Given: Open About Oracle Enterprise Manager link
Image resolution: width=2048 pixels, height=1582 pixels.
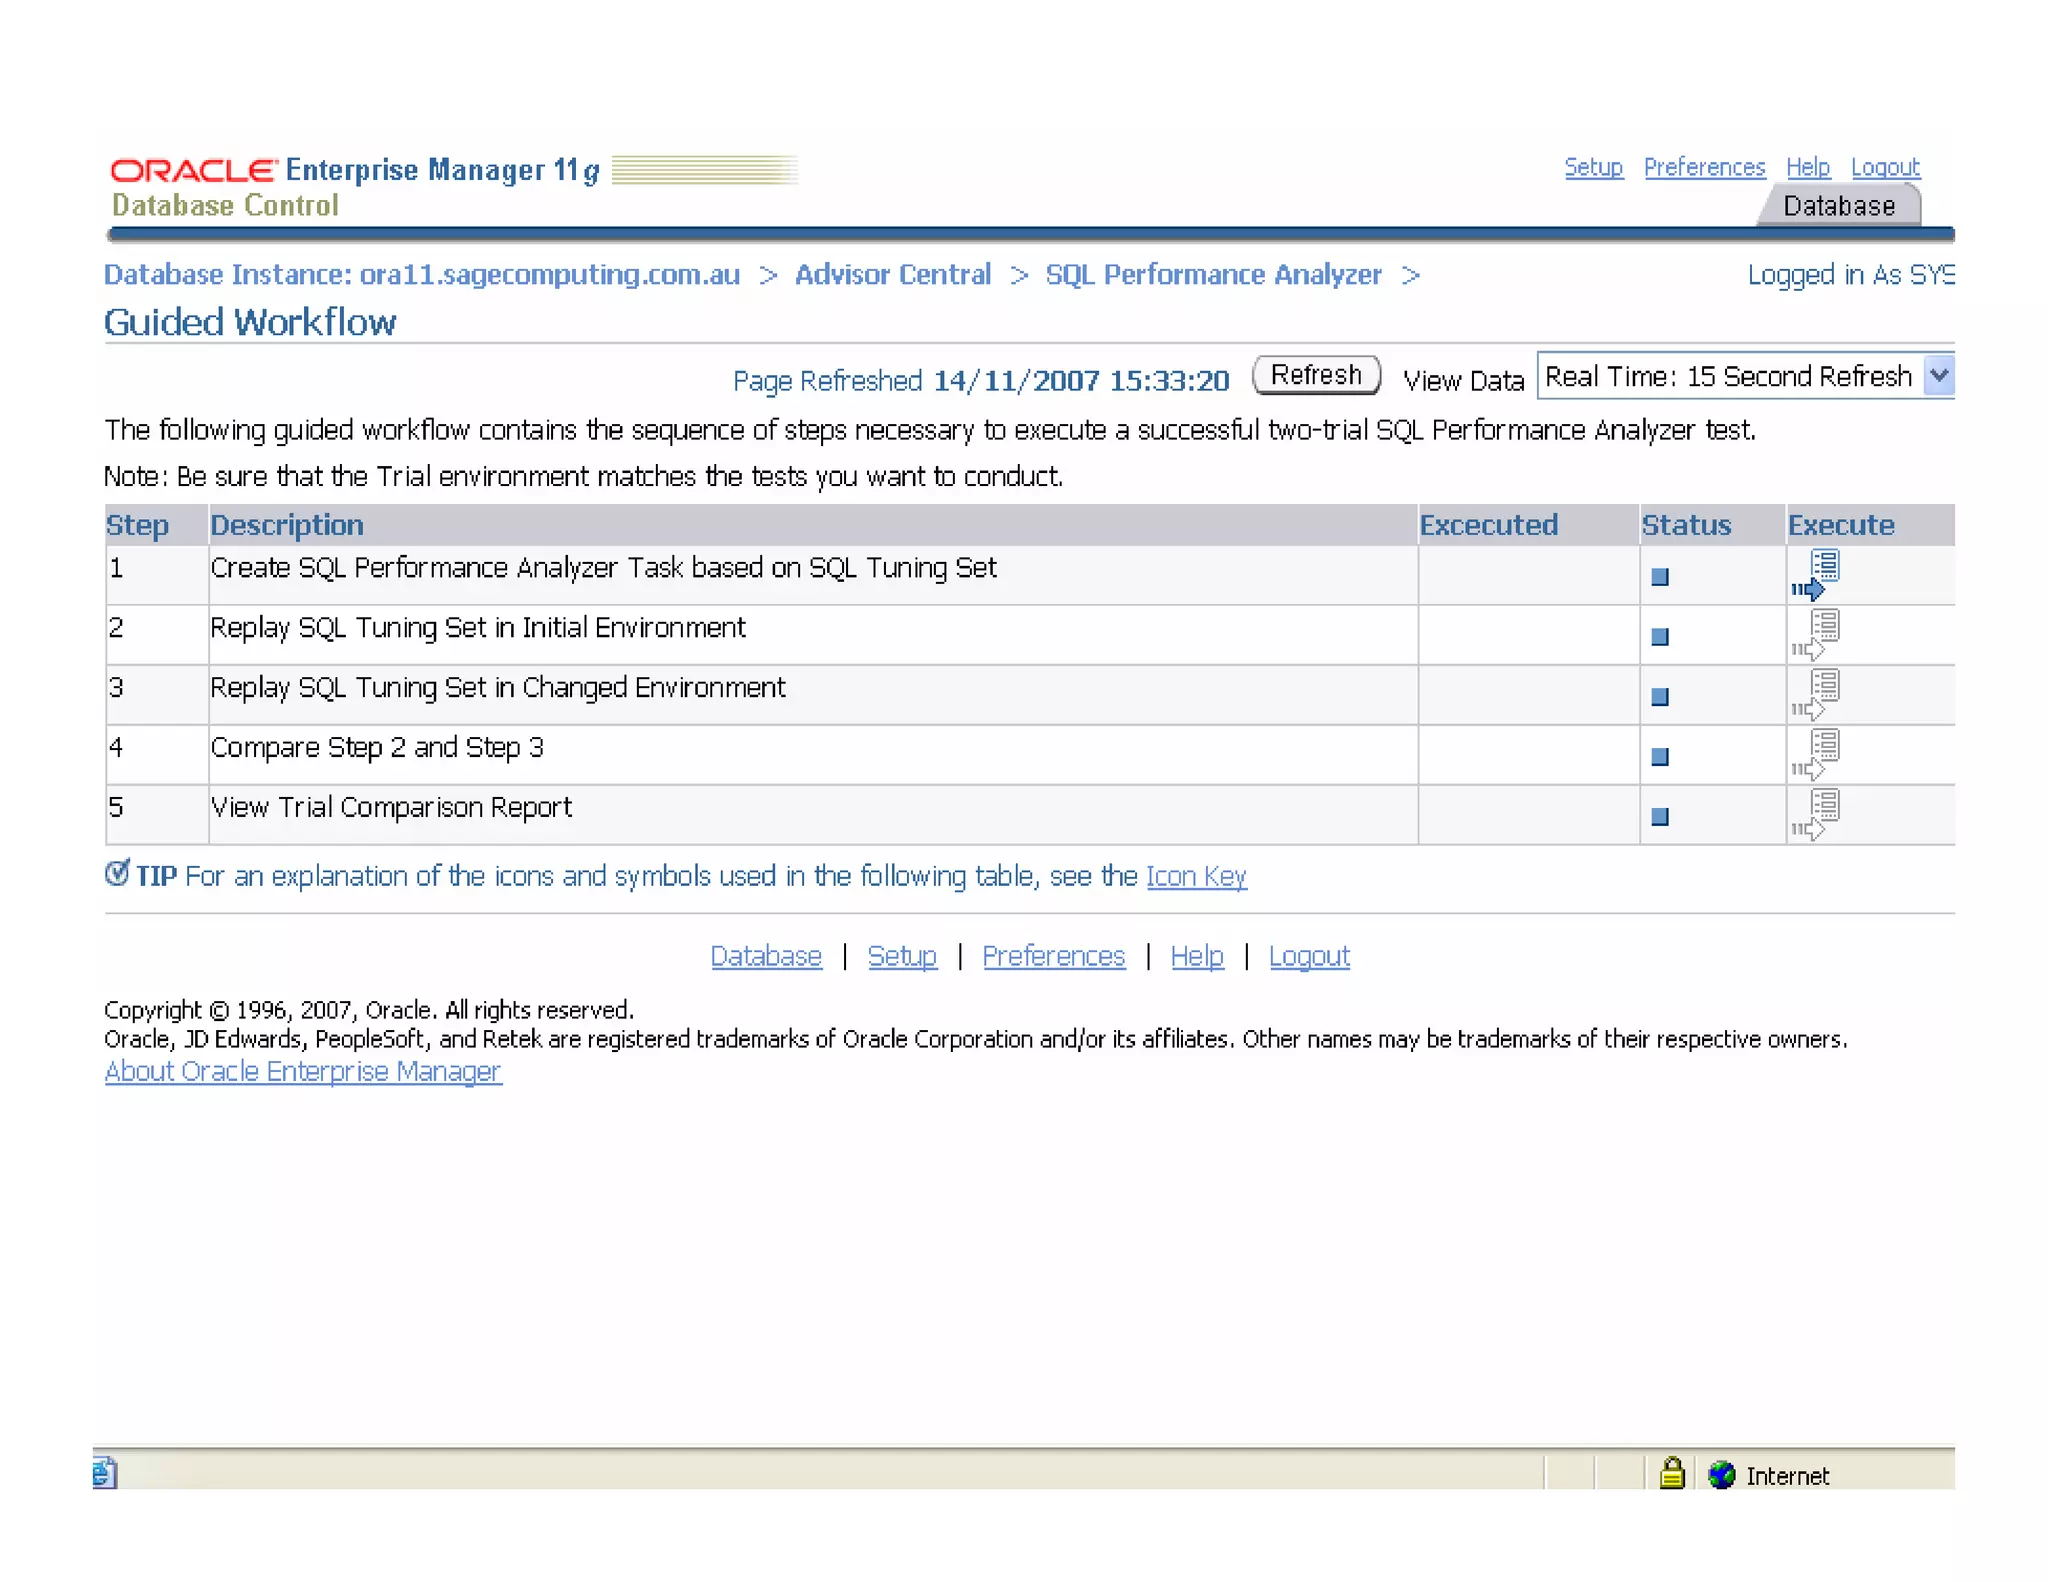Looking at the screenshot, I should [x=303, y=1071].
